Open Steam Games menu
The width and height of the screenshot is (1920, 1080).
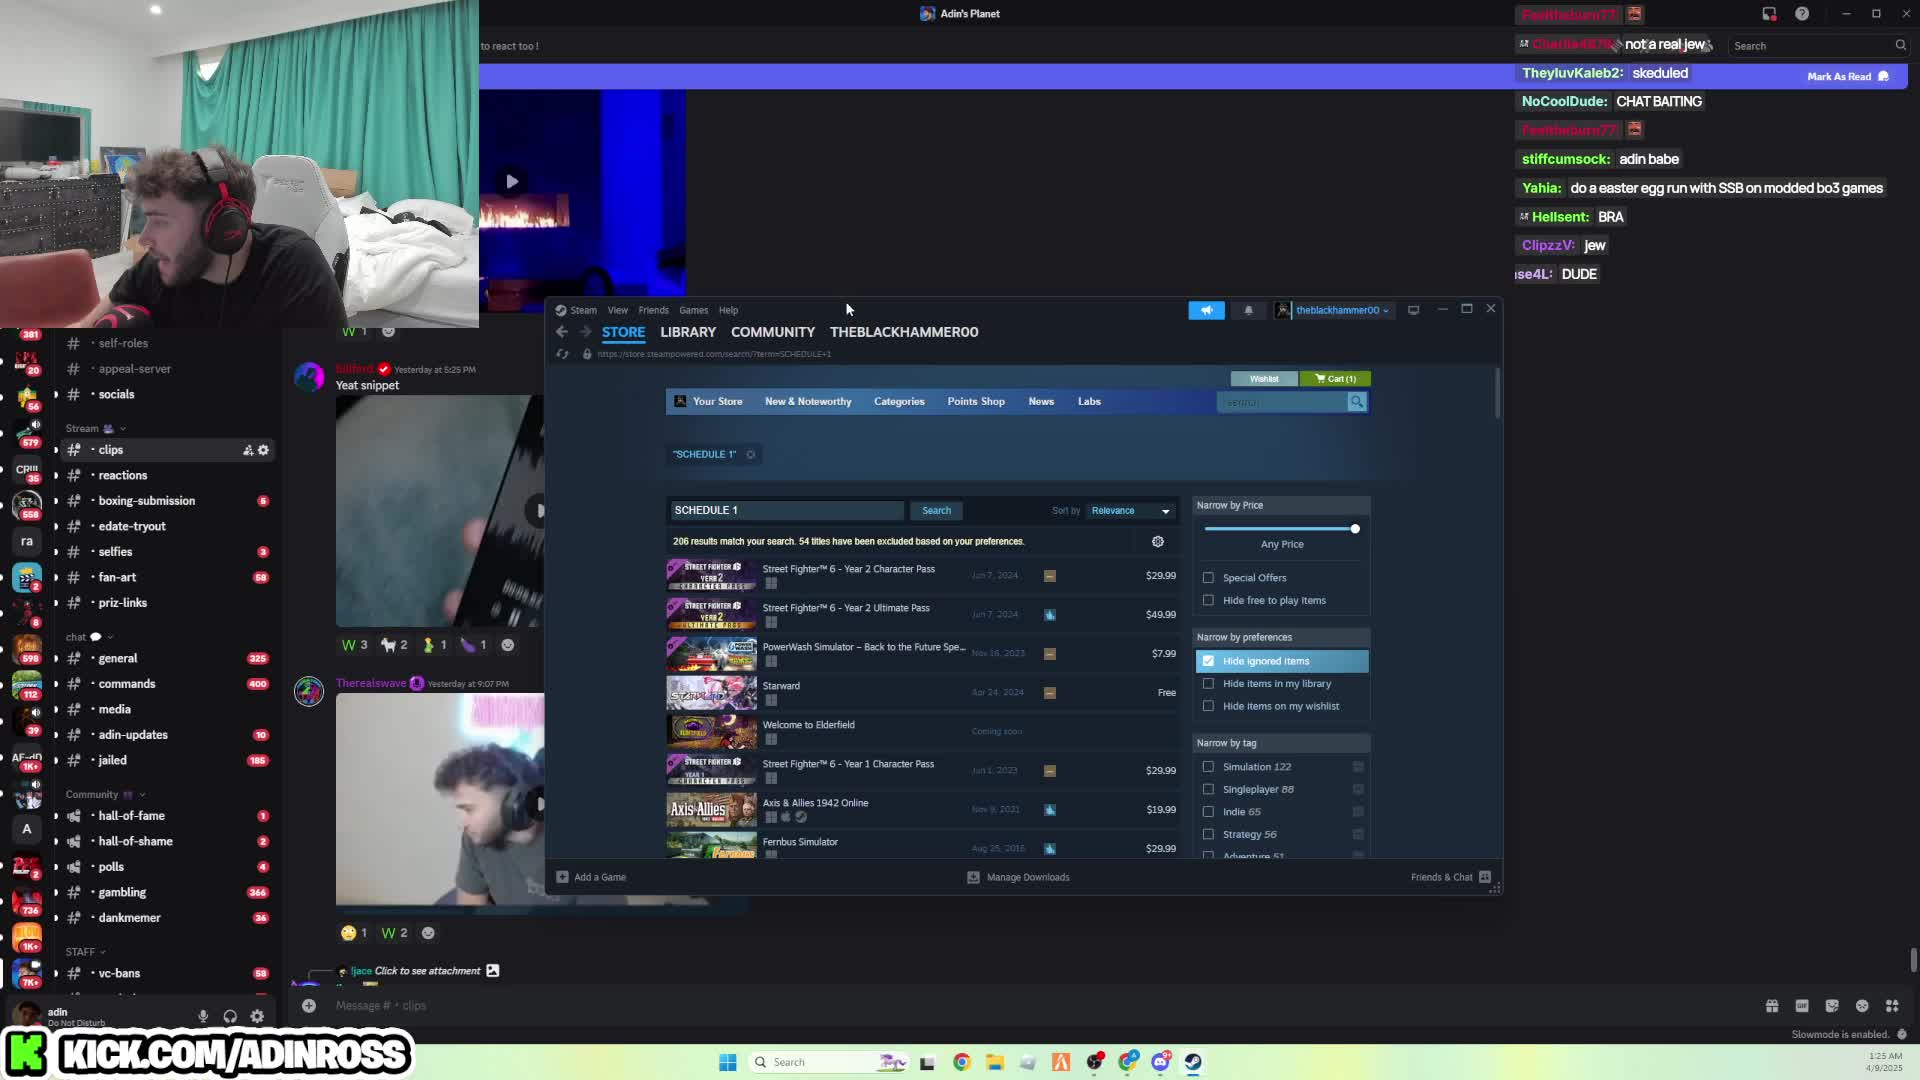coord(693,310)
